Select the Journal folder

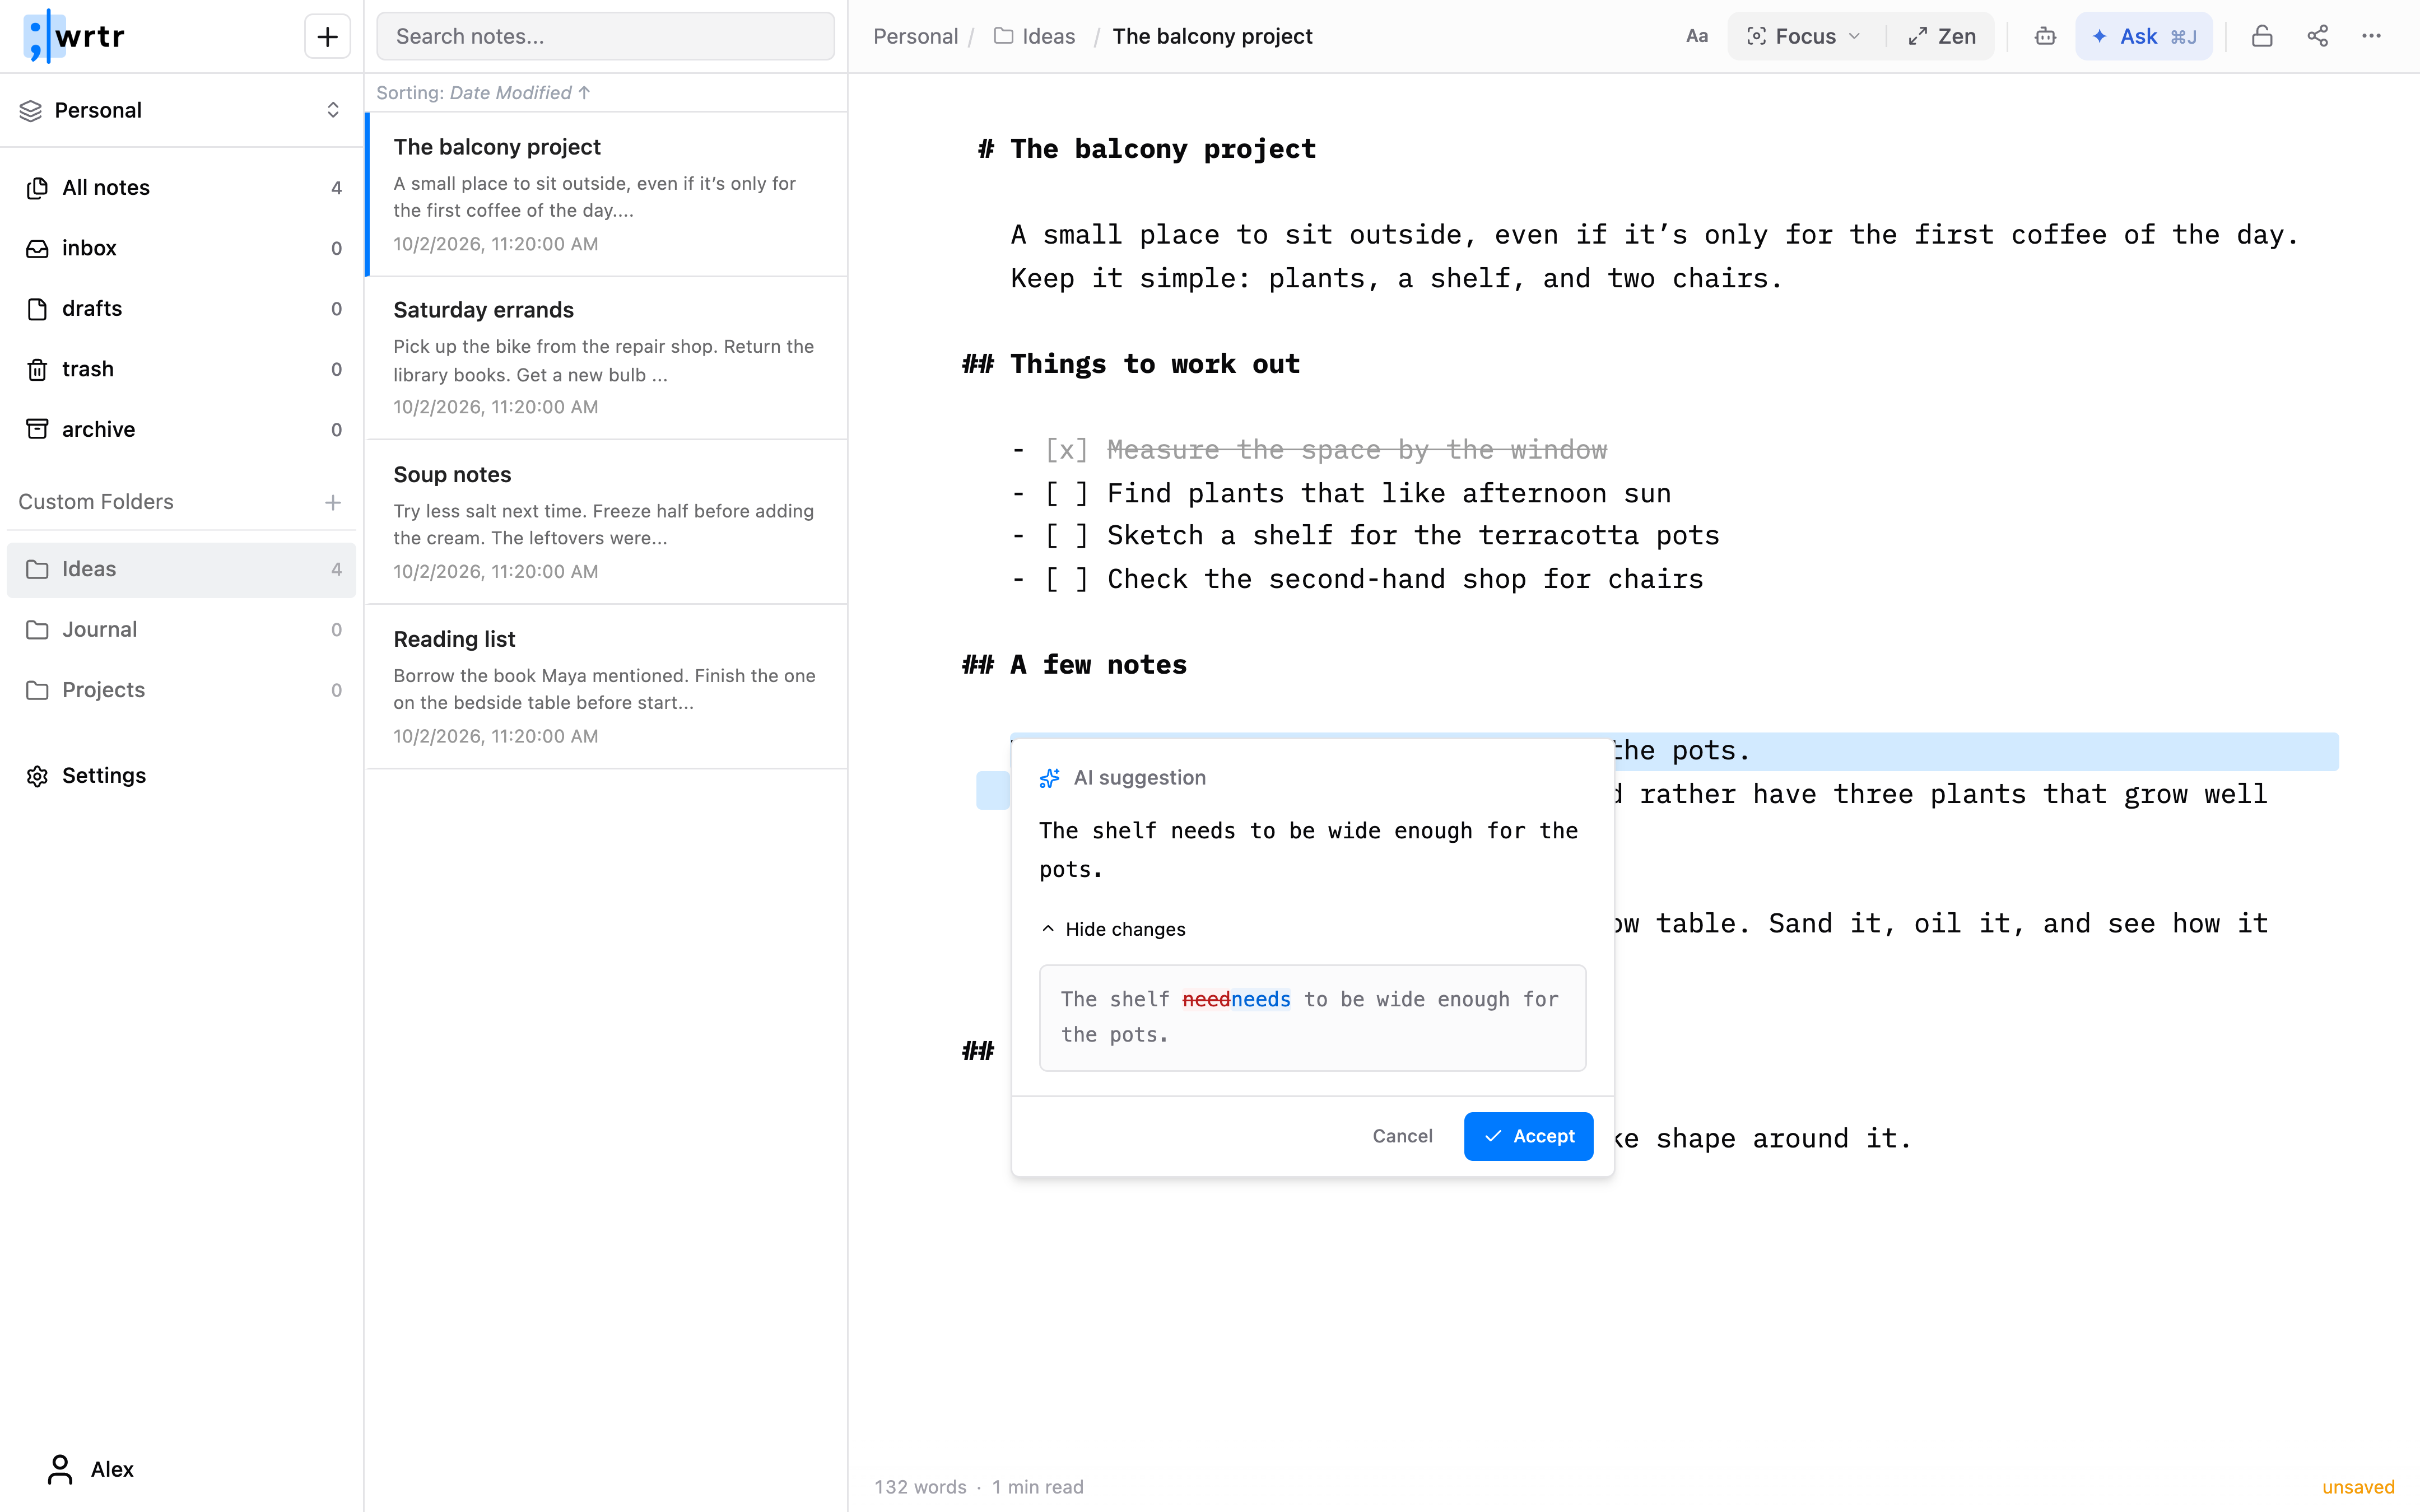pyautogui.click(x=181, y=630)
